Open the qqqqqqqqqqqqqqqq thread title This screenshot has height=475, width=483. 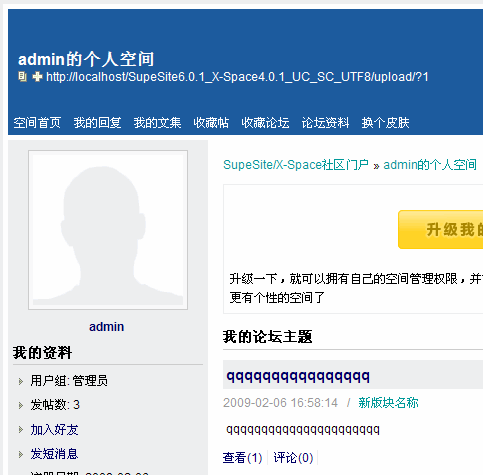(x=298, y=377)
